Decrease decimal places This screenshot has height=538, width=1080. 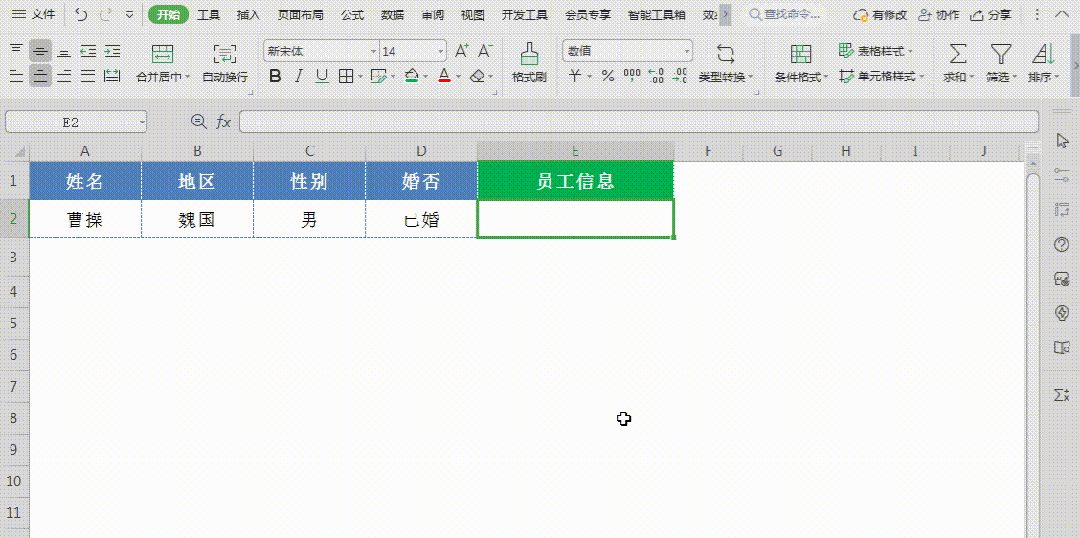tap(680, 76)
